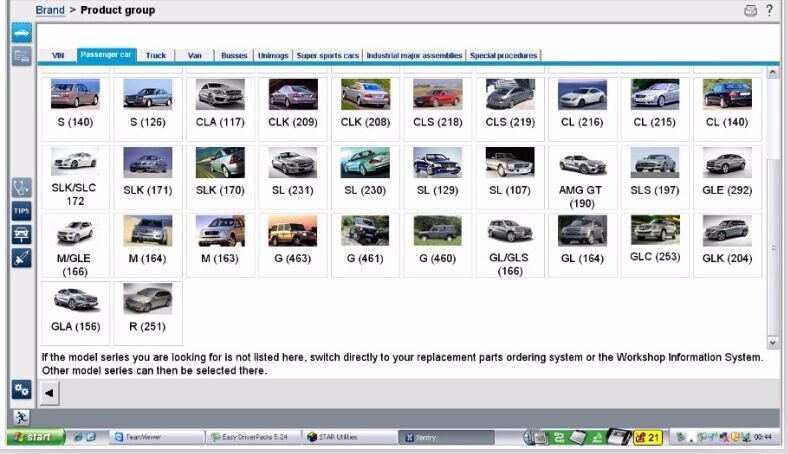Click the stethoscope diagnosis icon

[21, 187]
